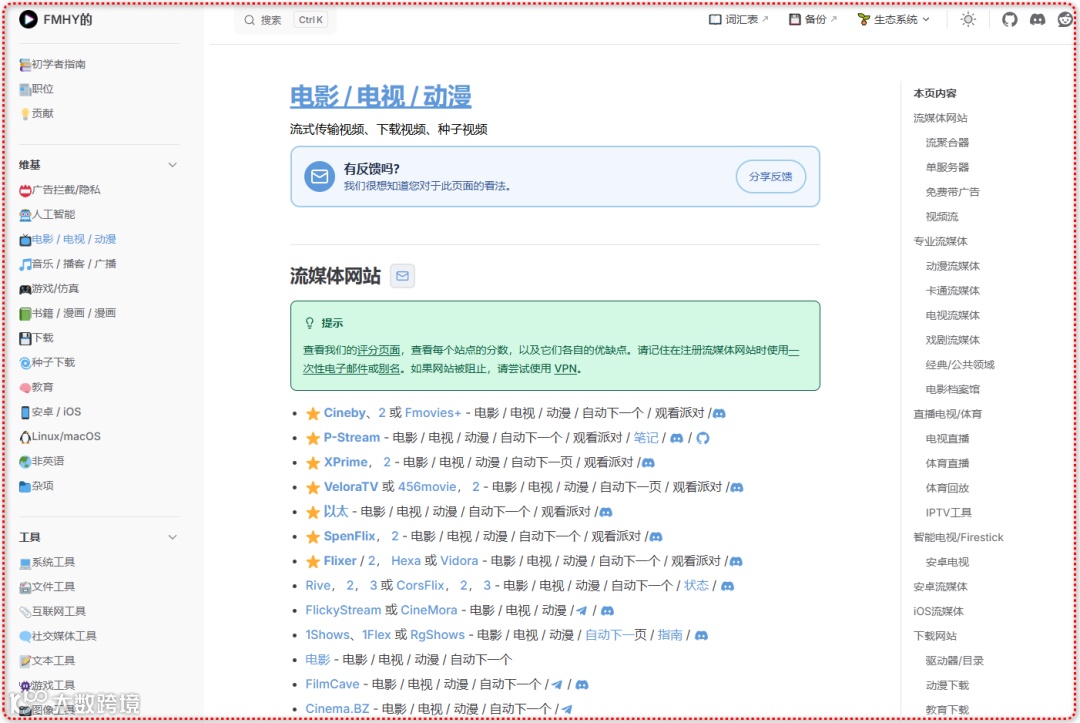Open 非英语 sidebar page
The width and height of the screenshot is (1080, 723).
(x=42, y=461)
